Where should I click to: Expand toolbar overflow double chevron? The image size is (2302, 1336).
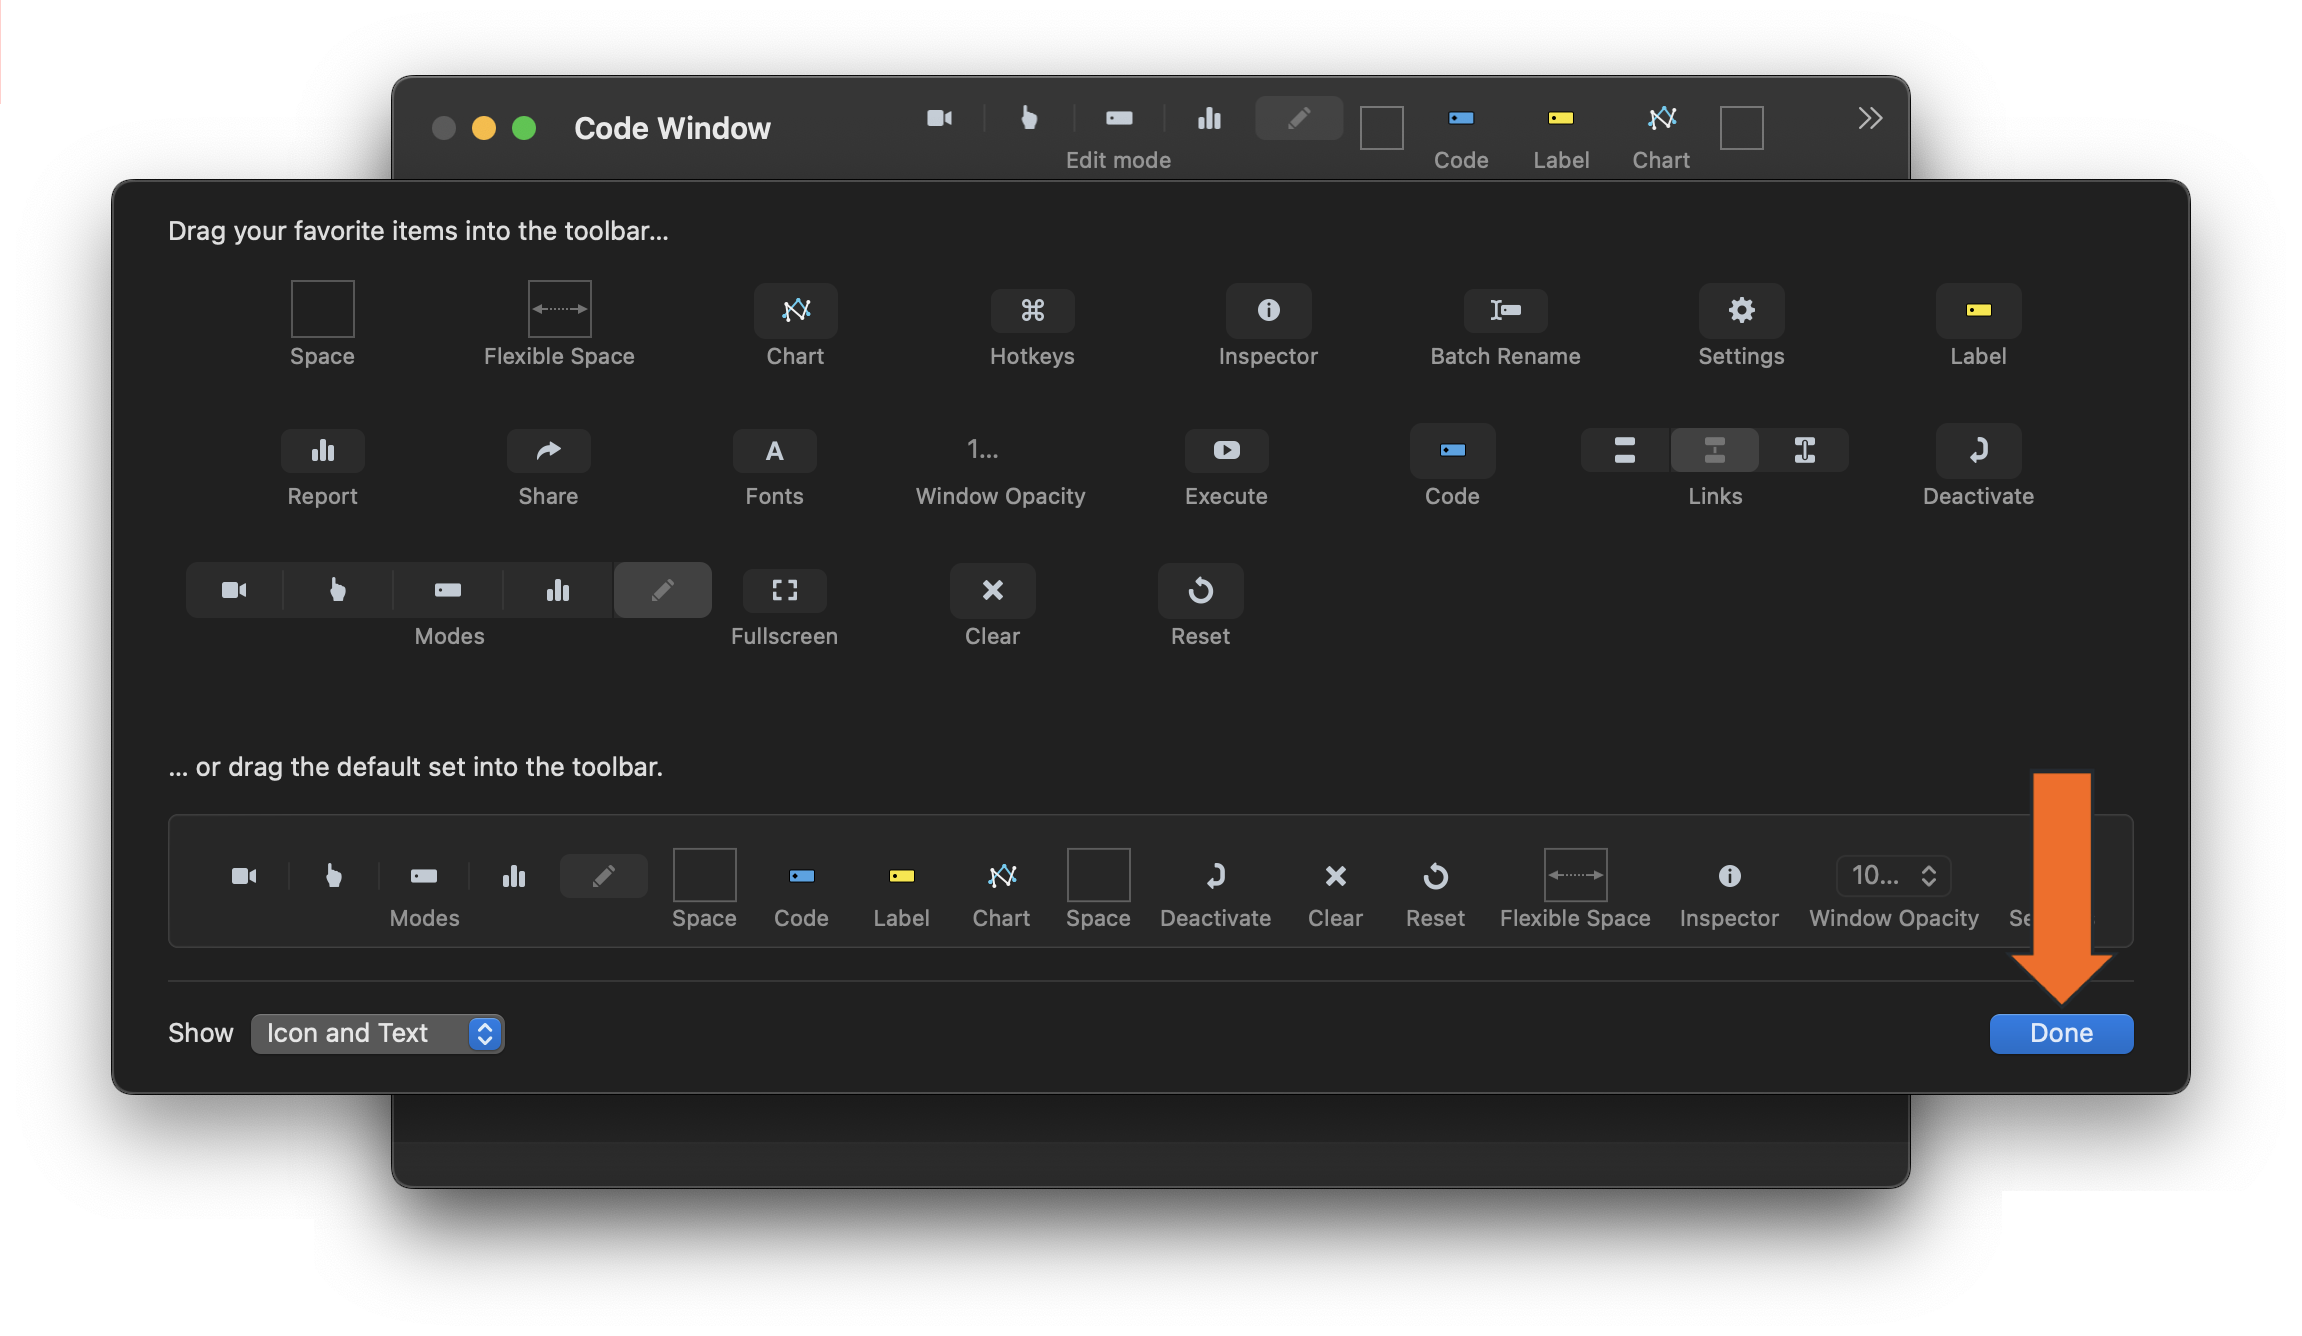pos(1870,119)
